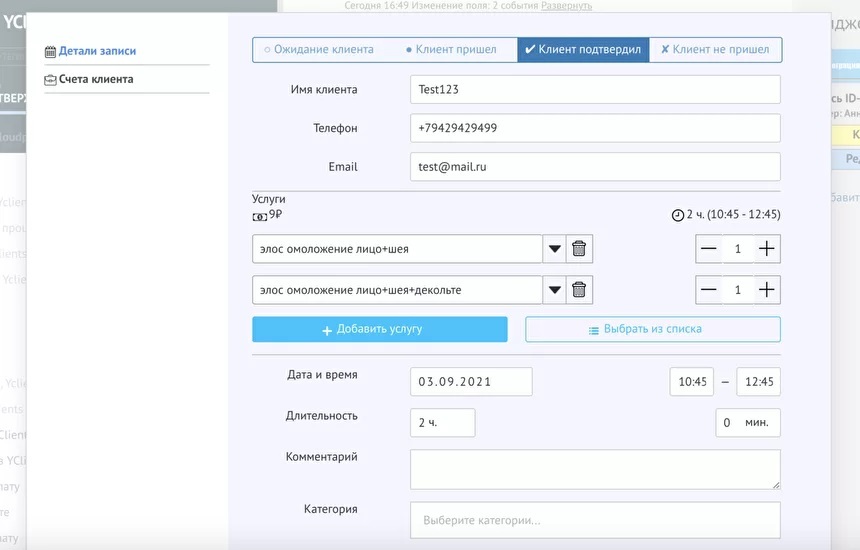
Task: Open the date field 03.09.2021
Action: 471,382
